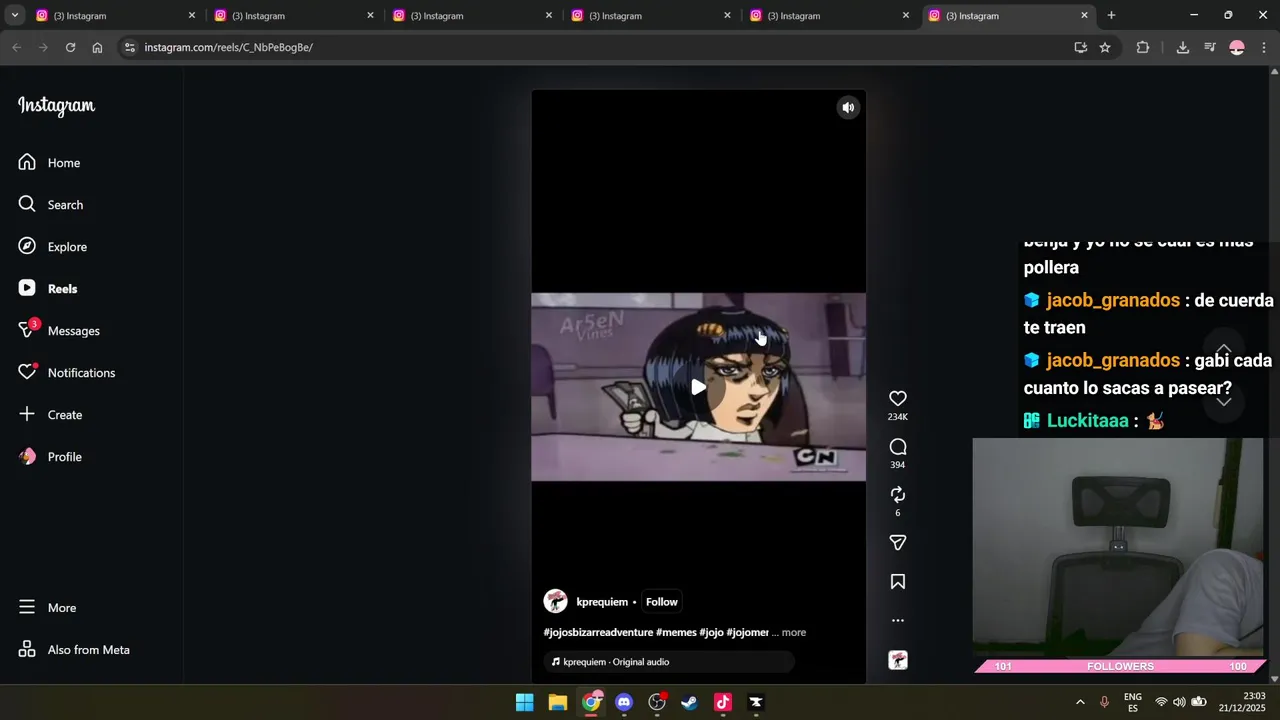Open a new browser tab

pos(1111,16)
